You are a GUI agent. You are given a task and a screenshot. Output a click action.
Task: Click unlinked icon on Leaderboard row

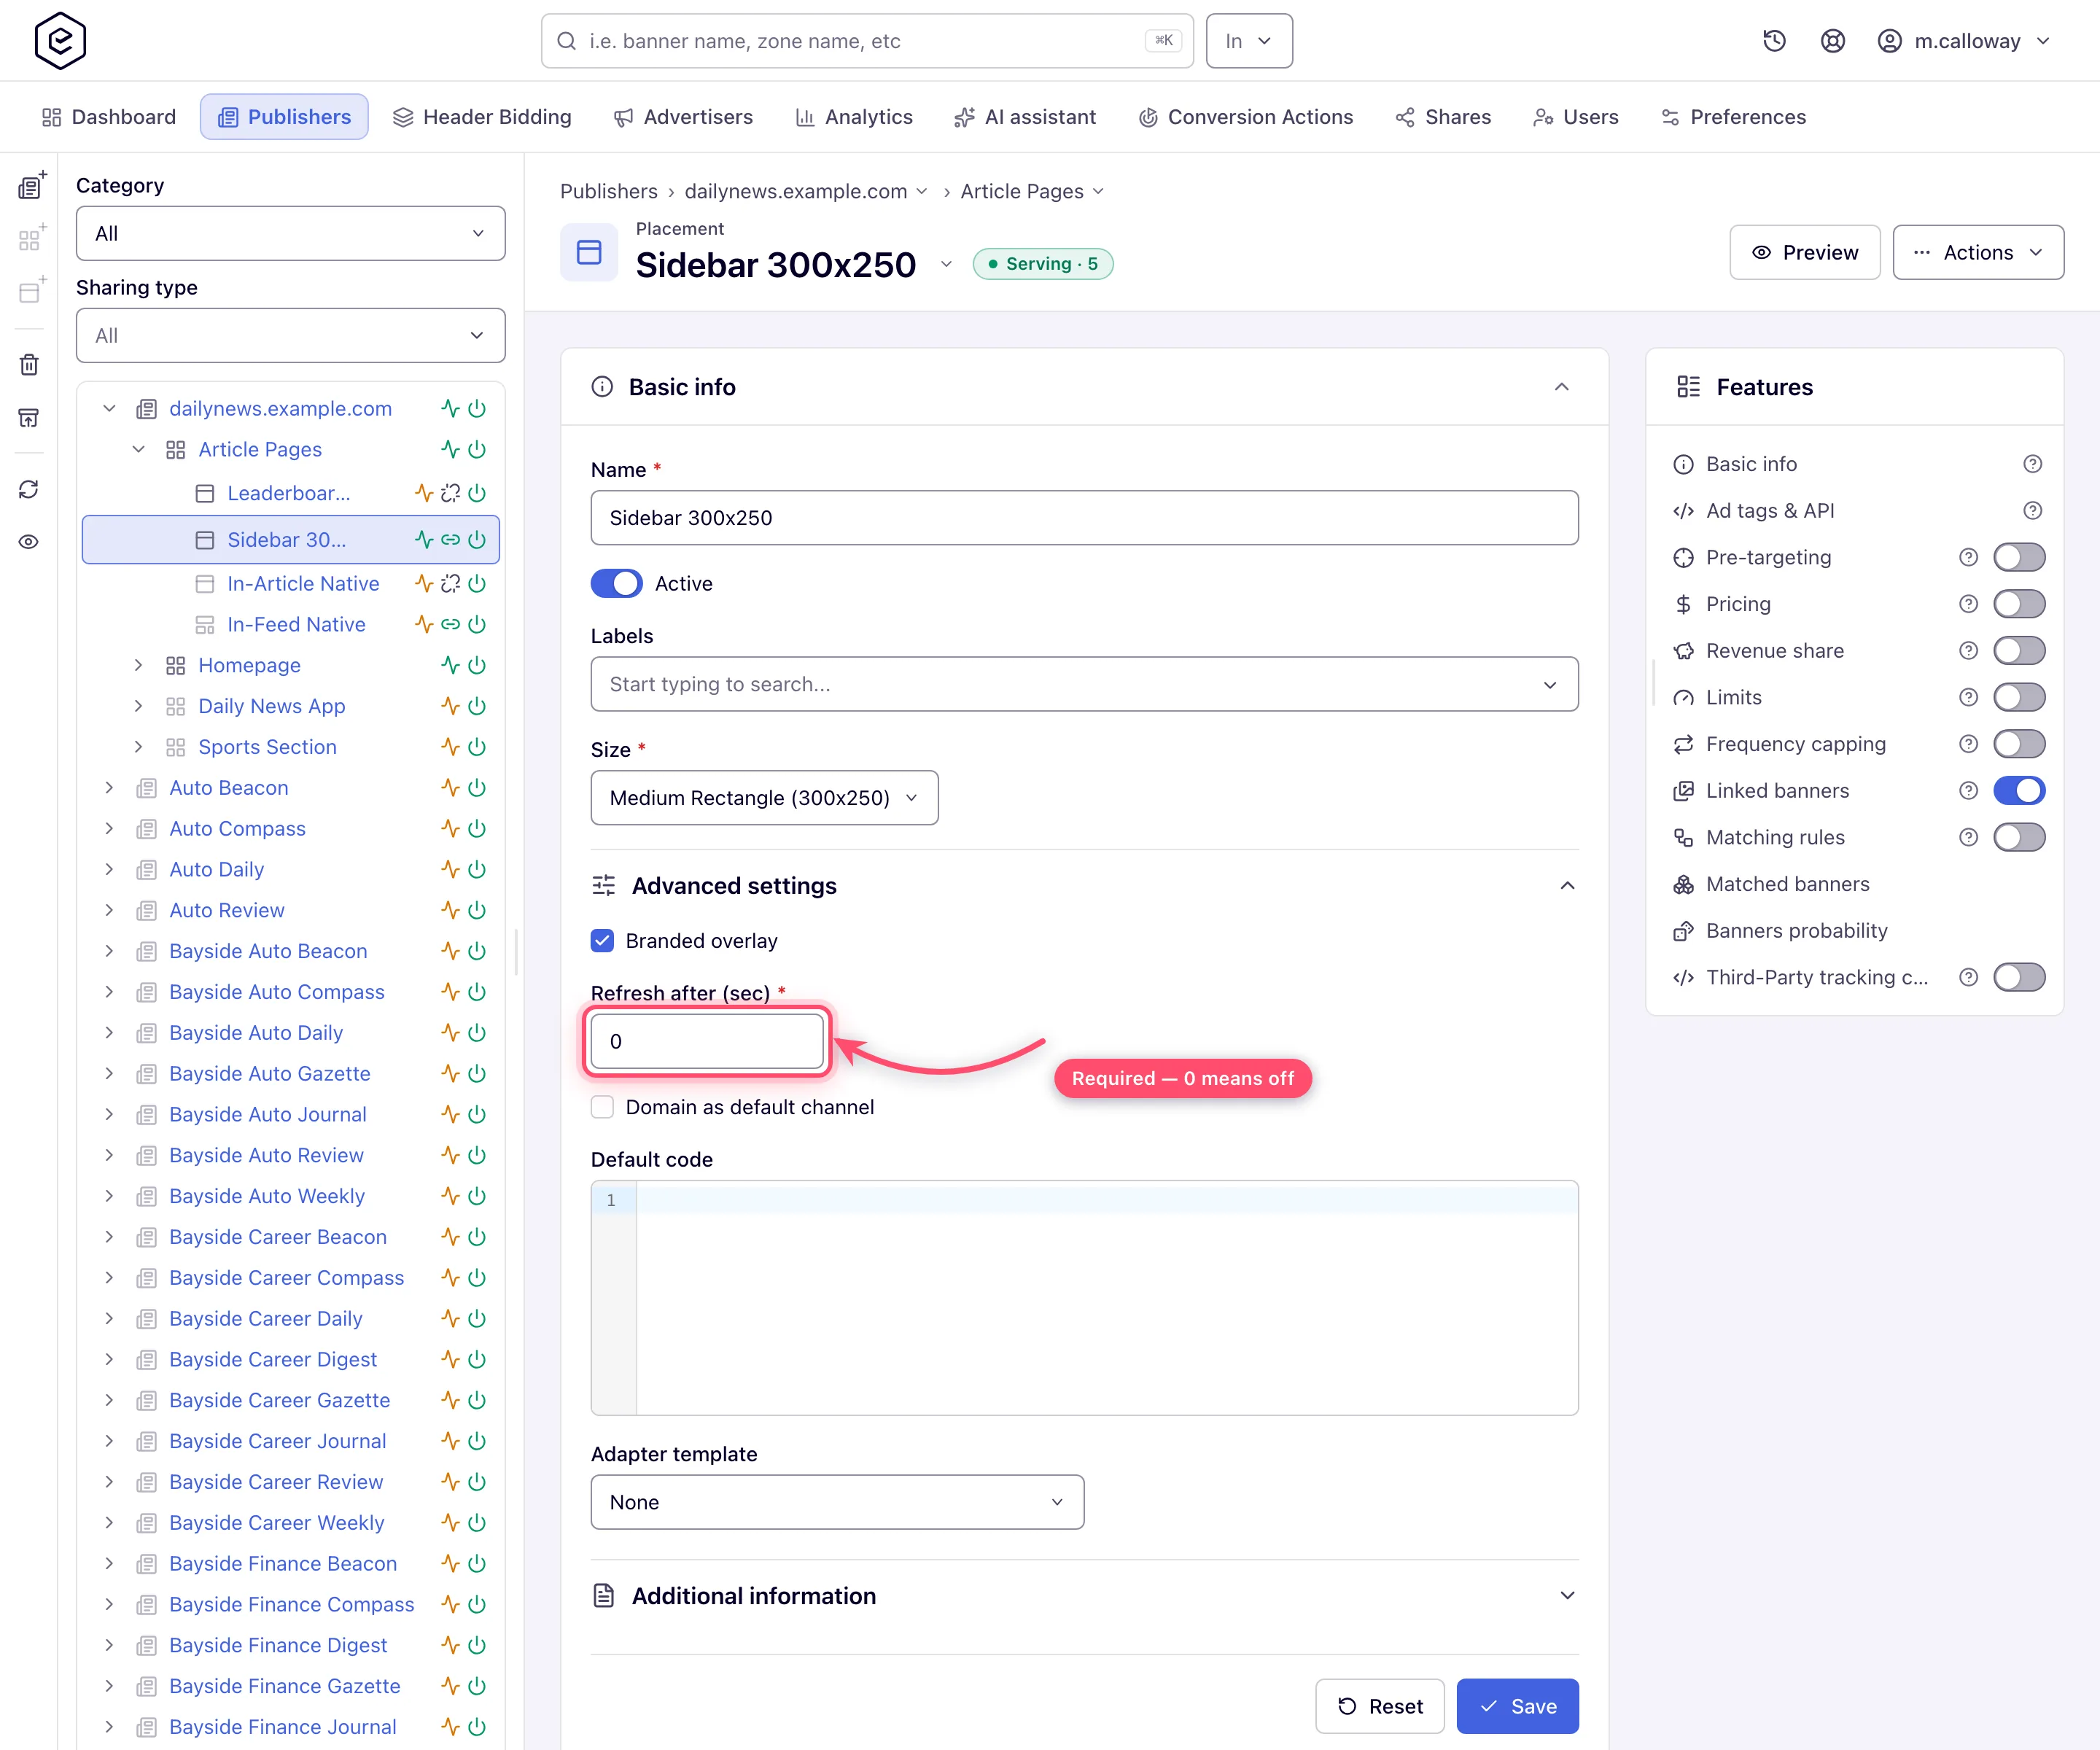click(x=451, y=493)
